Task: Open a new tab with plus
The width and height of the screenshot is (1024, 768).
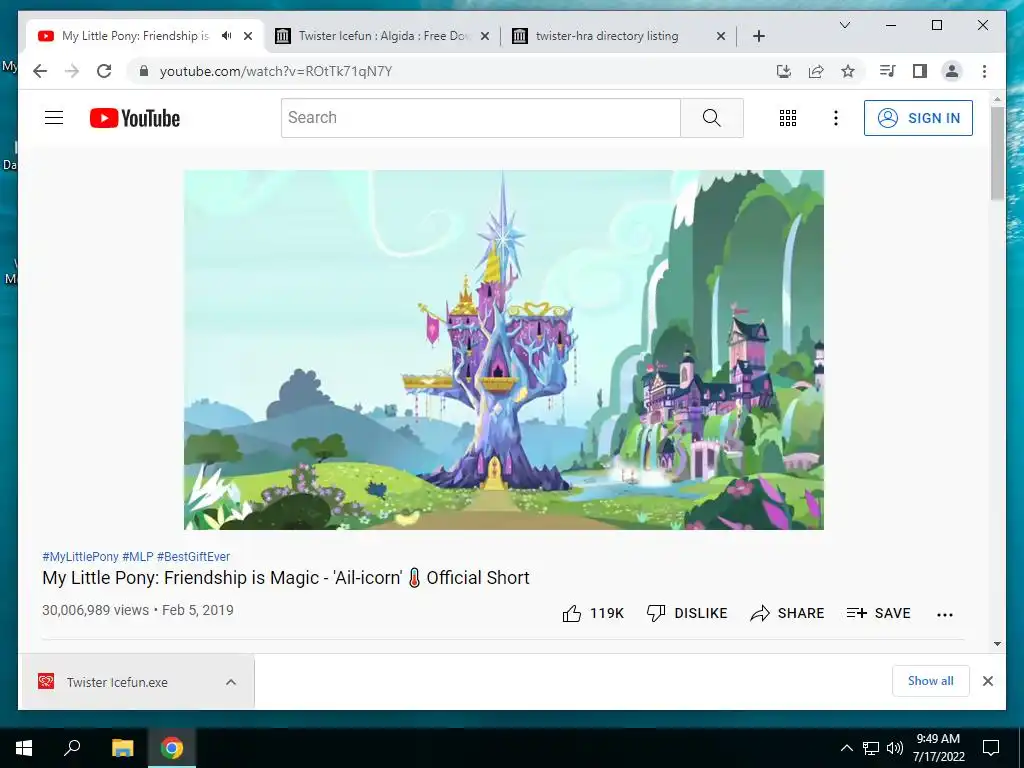Action: (x=758, y=36)
